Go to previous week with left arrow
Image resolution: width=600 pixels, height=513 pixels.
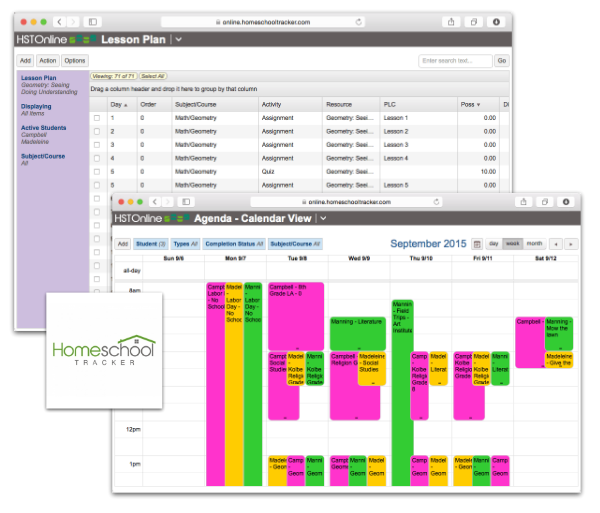point(556,244)
